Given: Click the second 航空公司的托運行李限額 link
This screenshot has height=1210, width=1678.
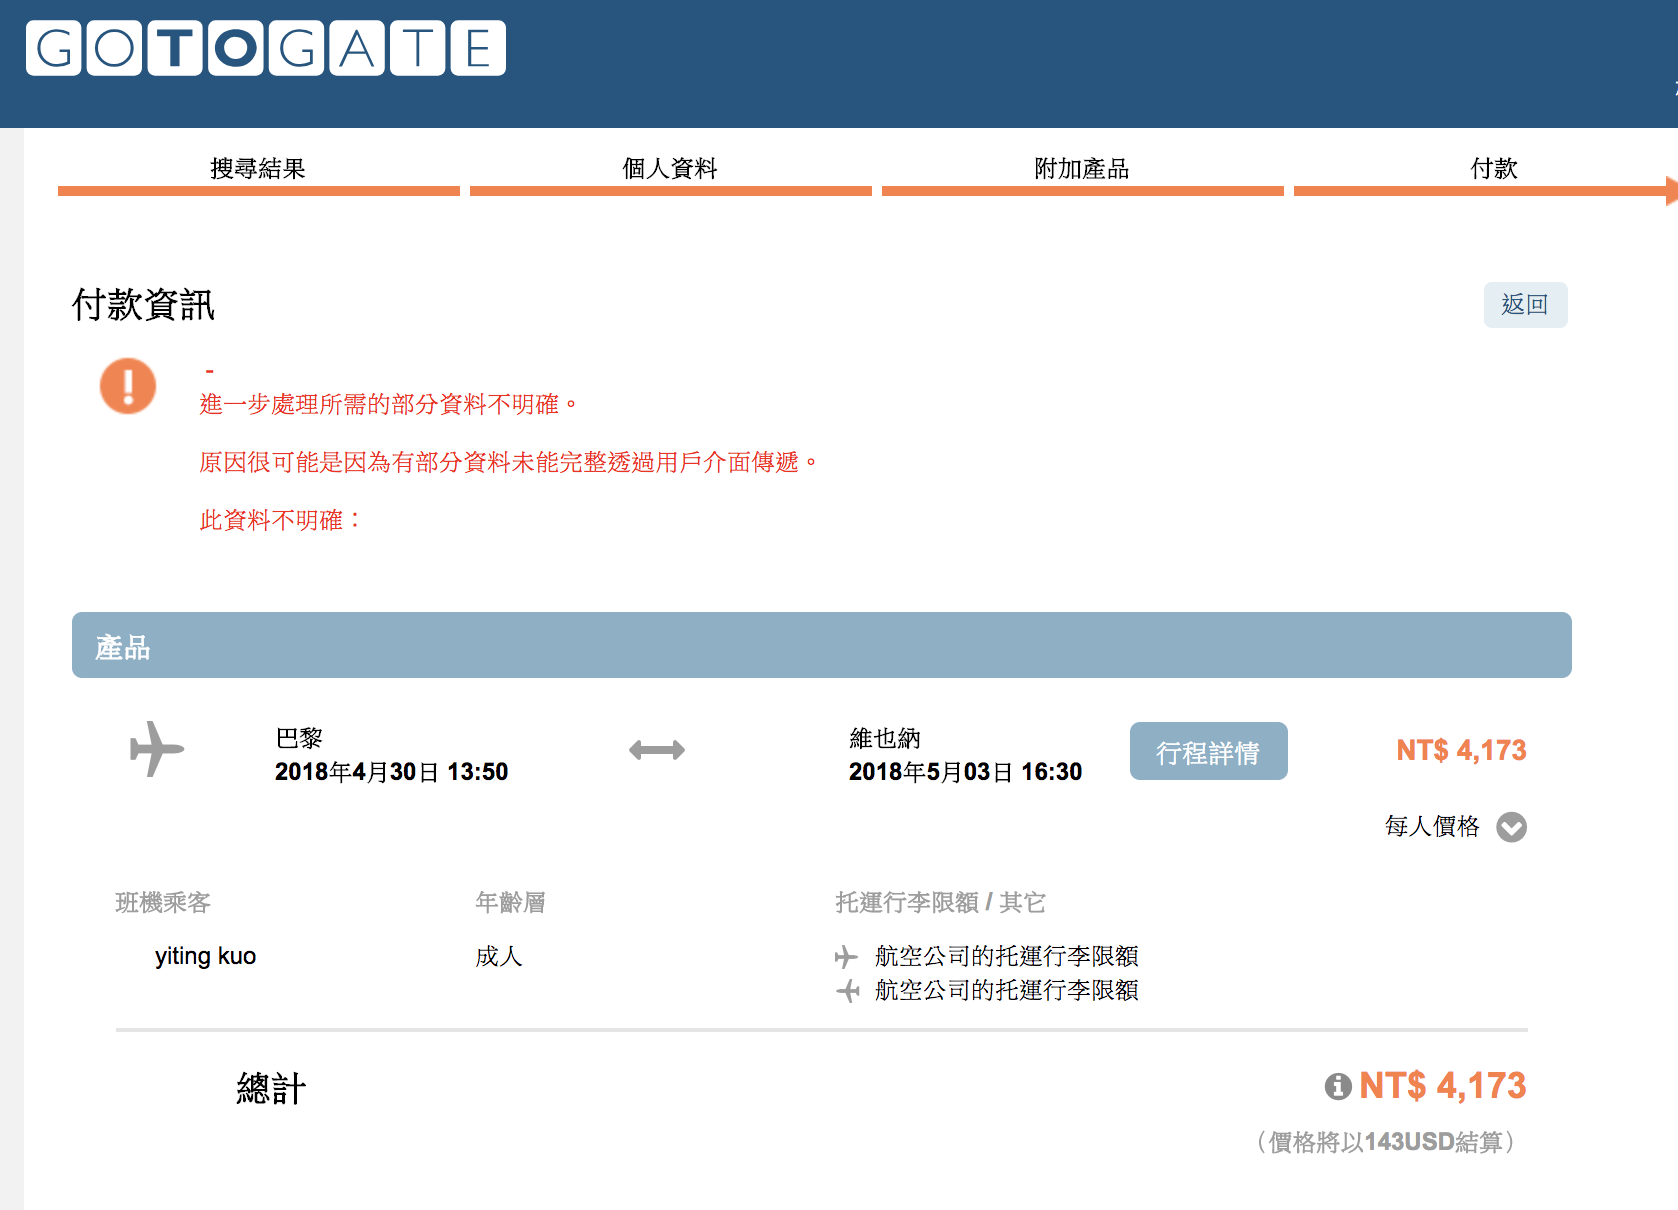Looking at the screenshot, I should point(1007,991).
